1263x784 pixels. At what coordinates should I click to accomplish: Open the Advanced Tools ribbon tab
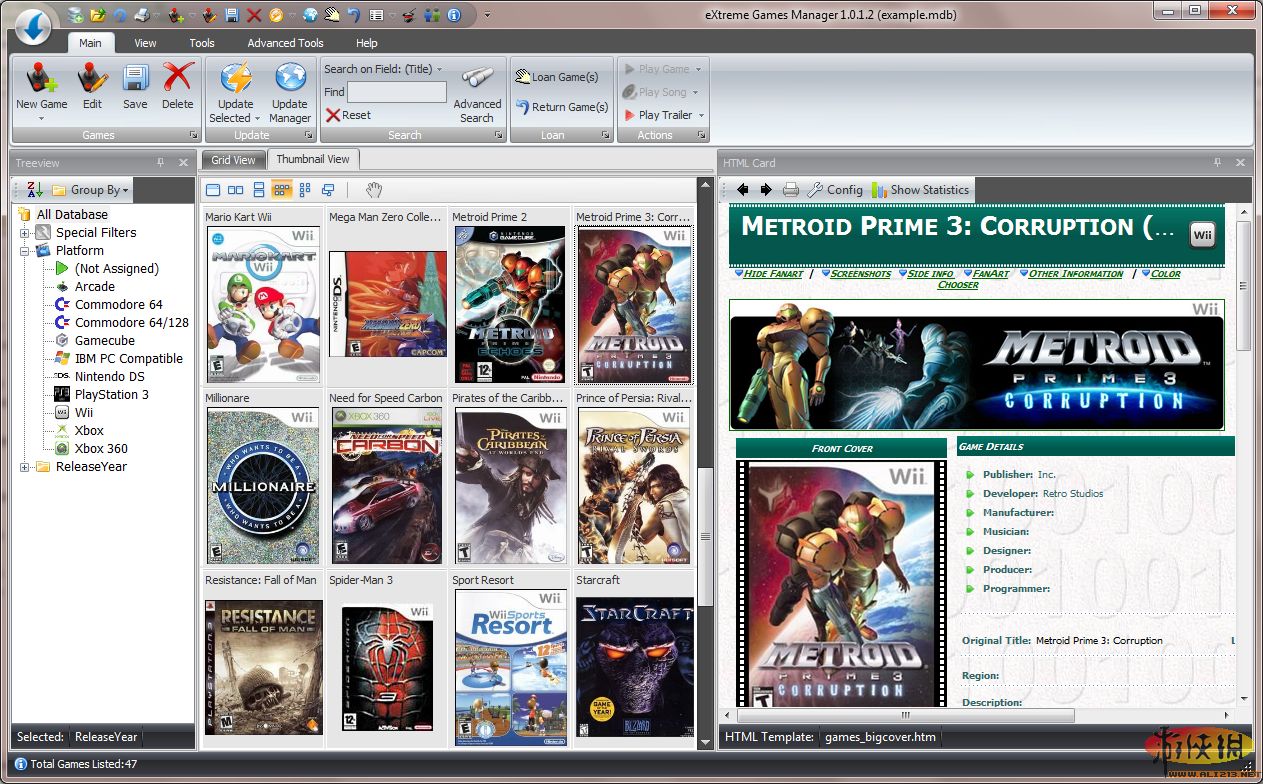[x=285, y=43]
